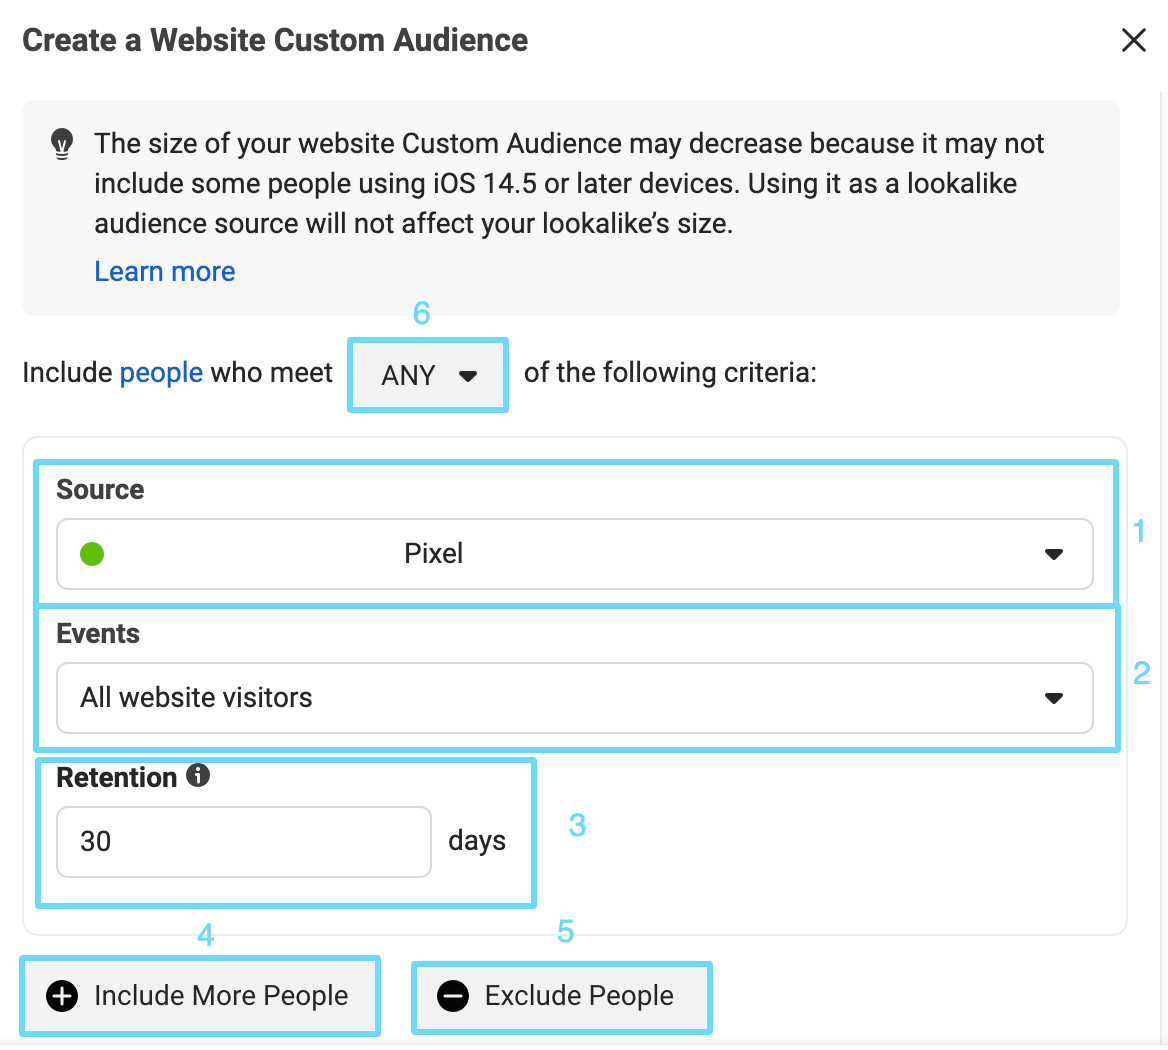
Task: Click Include More People
Action: point(200,995)
